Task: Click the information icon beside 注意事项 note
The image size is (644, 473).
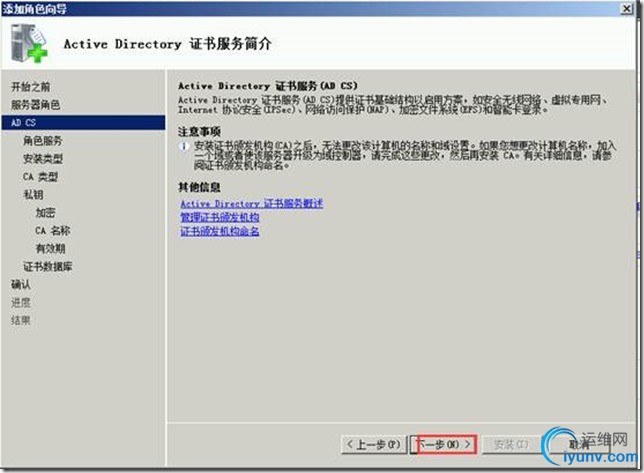Action: (x=184, y=147)
